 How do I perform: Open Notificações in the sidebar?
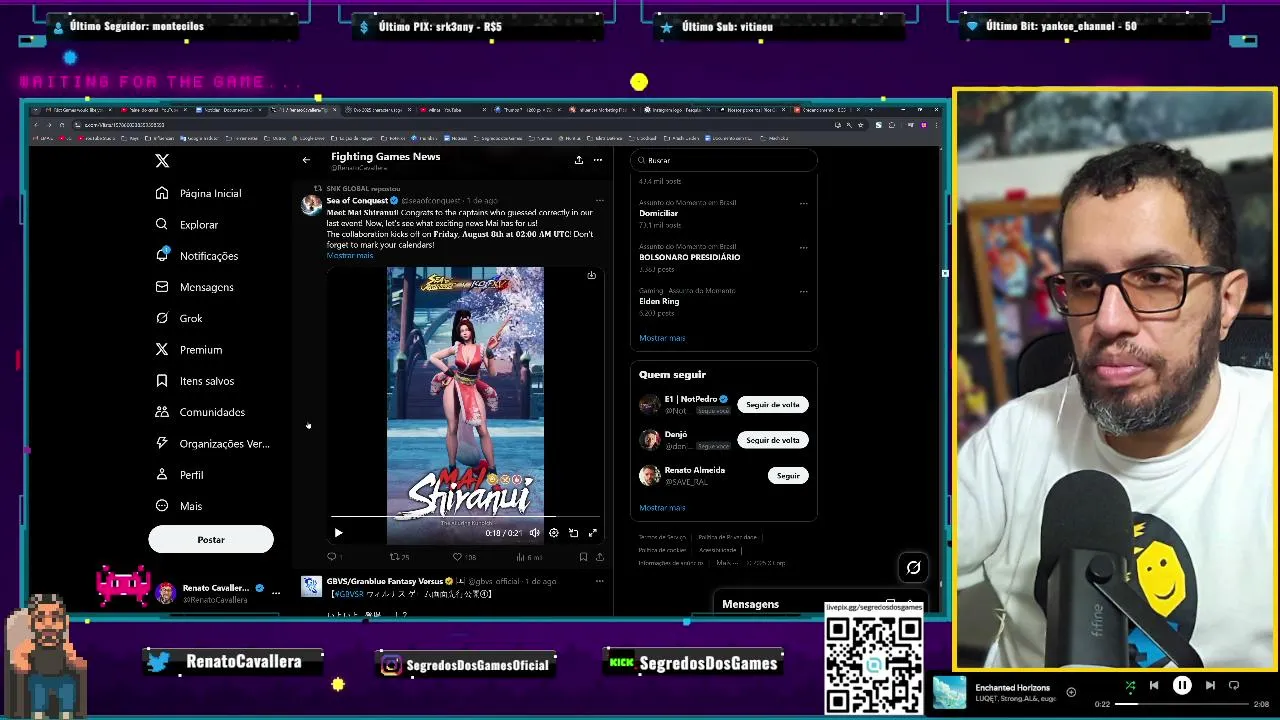(x=197, y=256)
